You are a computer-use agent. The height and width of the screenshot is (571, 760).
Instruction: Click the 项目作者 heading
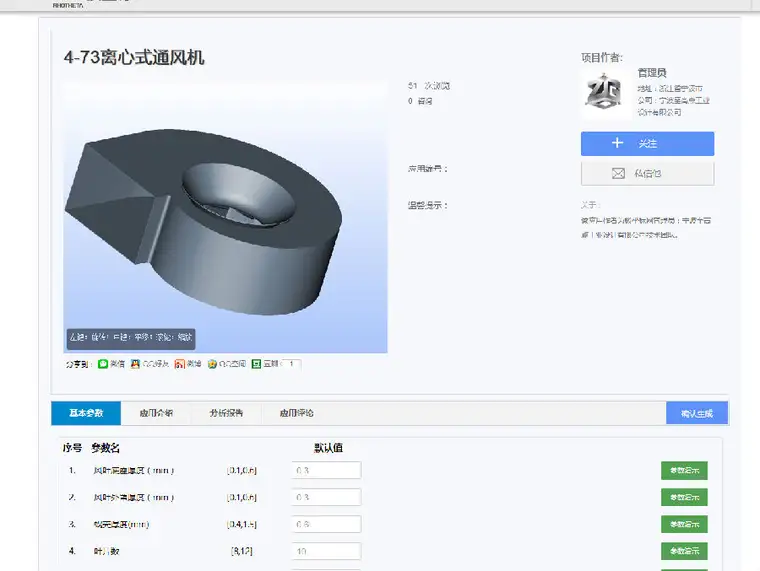click(602, 58)
